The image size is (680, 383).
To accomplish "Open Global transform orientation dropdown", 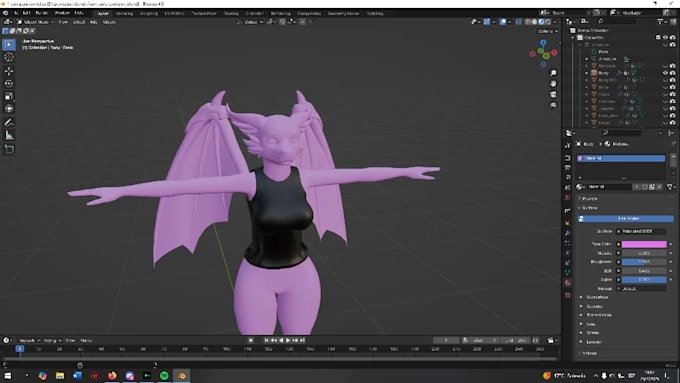I will pyautogui.click(x=250, y=22).
